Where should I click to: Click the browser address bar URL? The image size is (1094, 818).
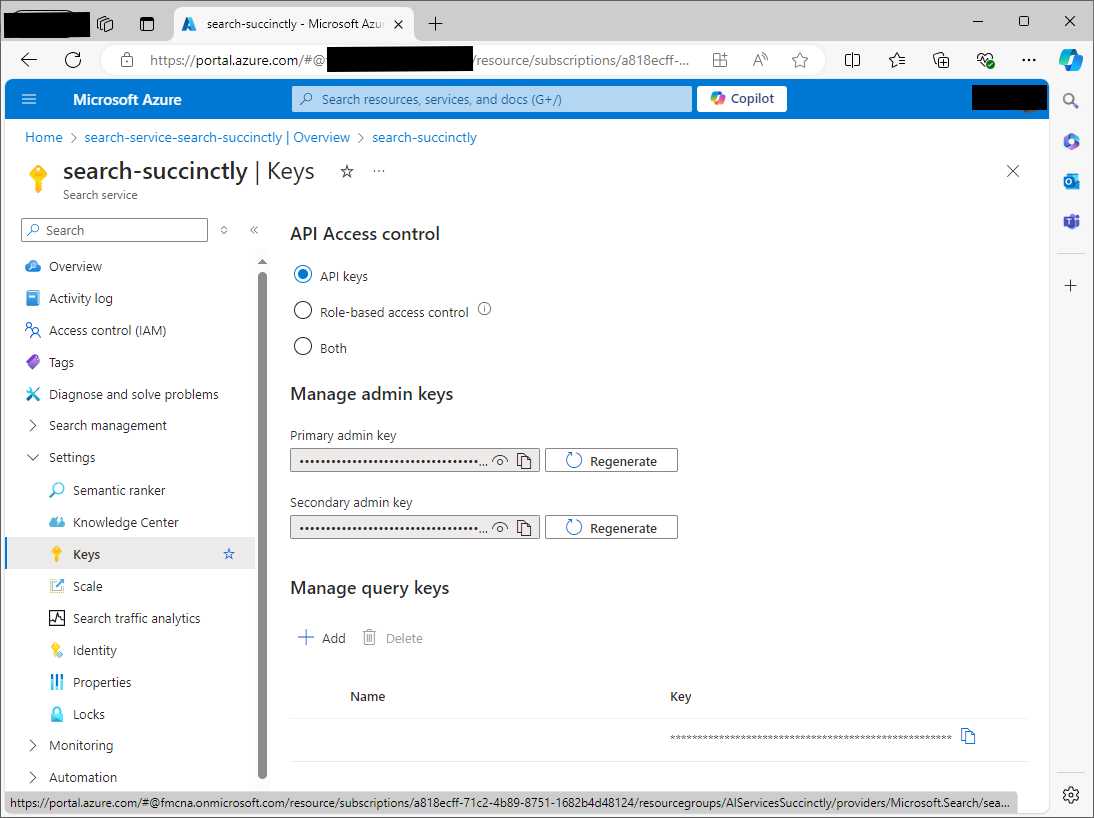tap(419, 60)
